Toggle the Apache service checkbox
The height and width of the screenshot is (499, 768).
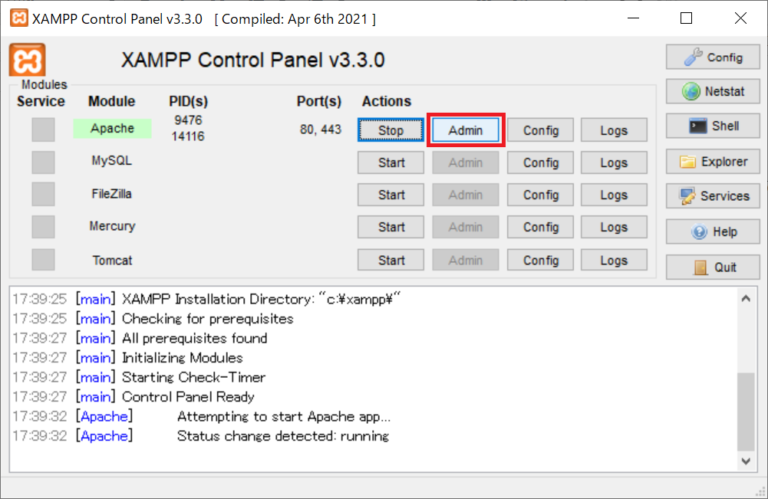coord(43,129)
